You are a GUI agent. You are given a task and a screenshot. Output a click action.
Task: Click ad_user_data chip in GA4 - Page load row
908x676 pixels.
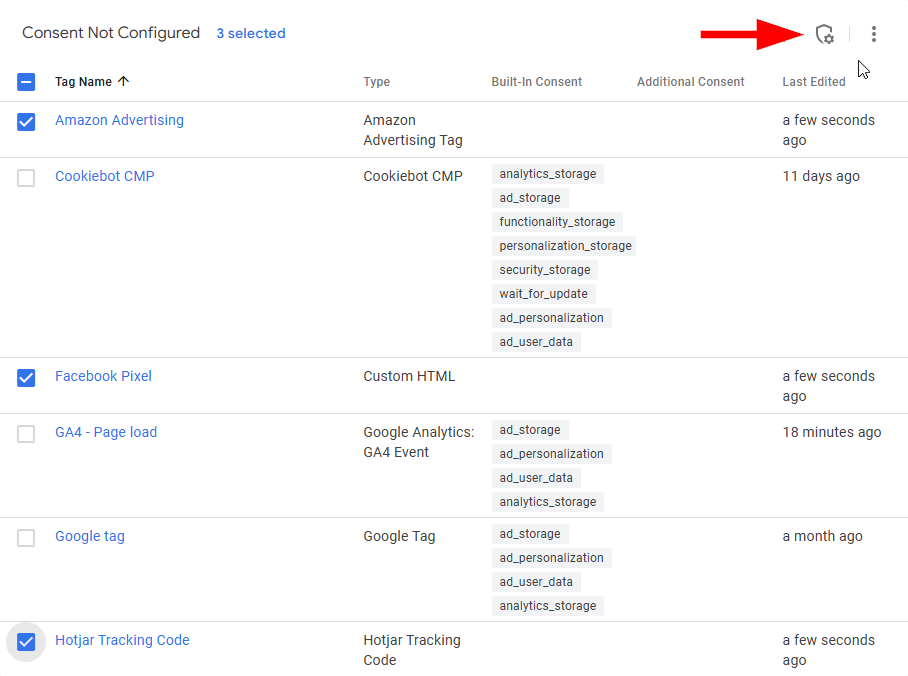(536, 478)
